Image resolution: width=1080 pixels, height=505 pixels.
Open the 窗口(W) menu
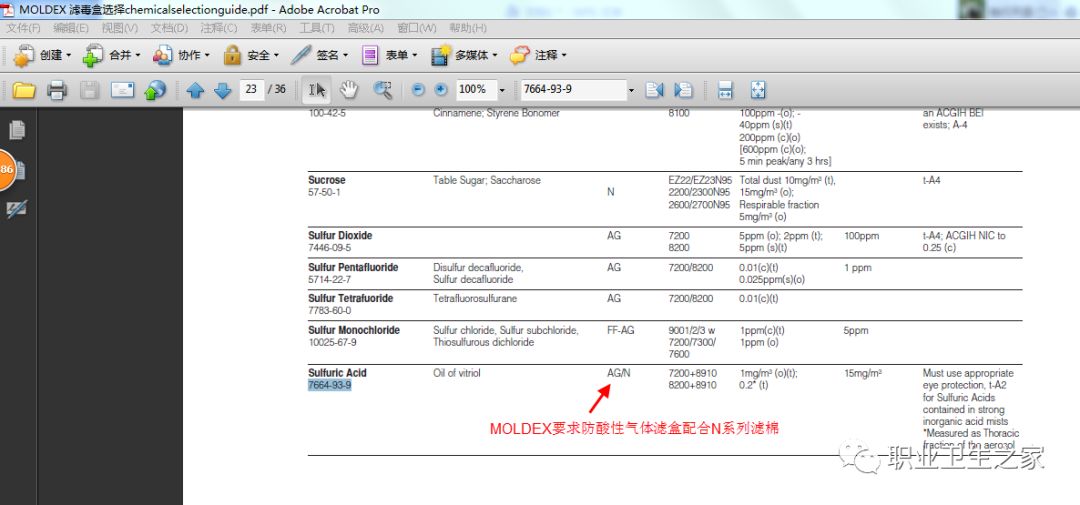pyautogui.click(x=417, y=28)
